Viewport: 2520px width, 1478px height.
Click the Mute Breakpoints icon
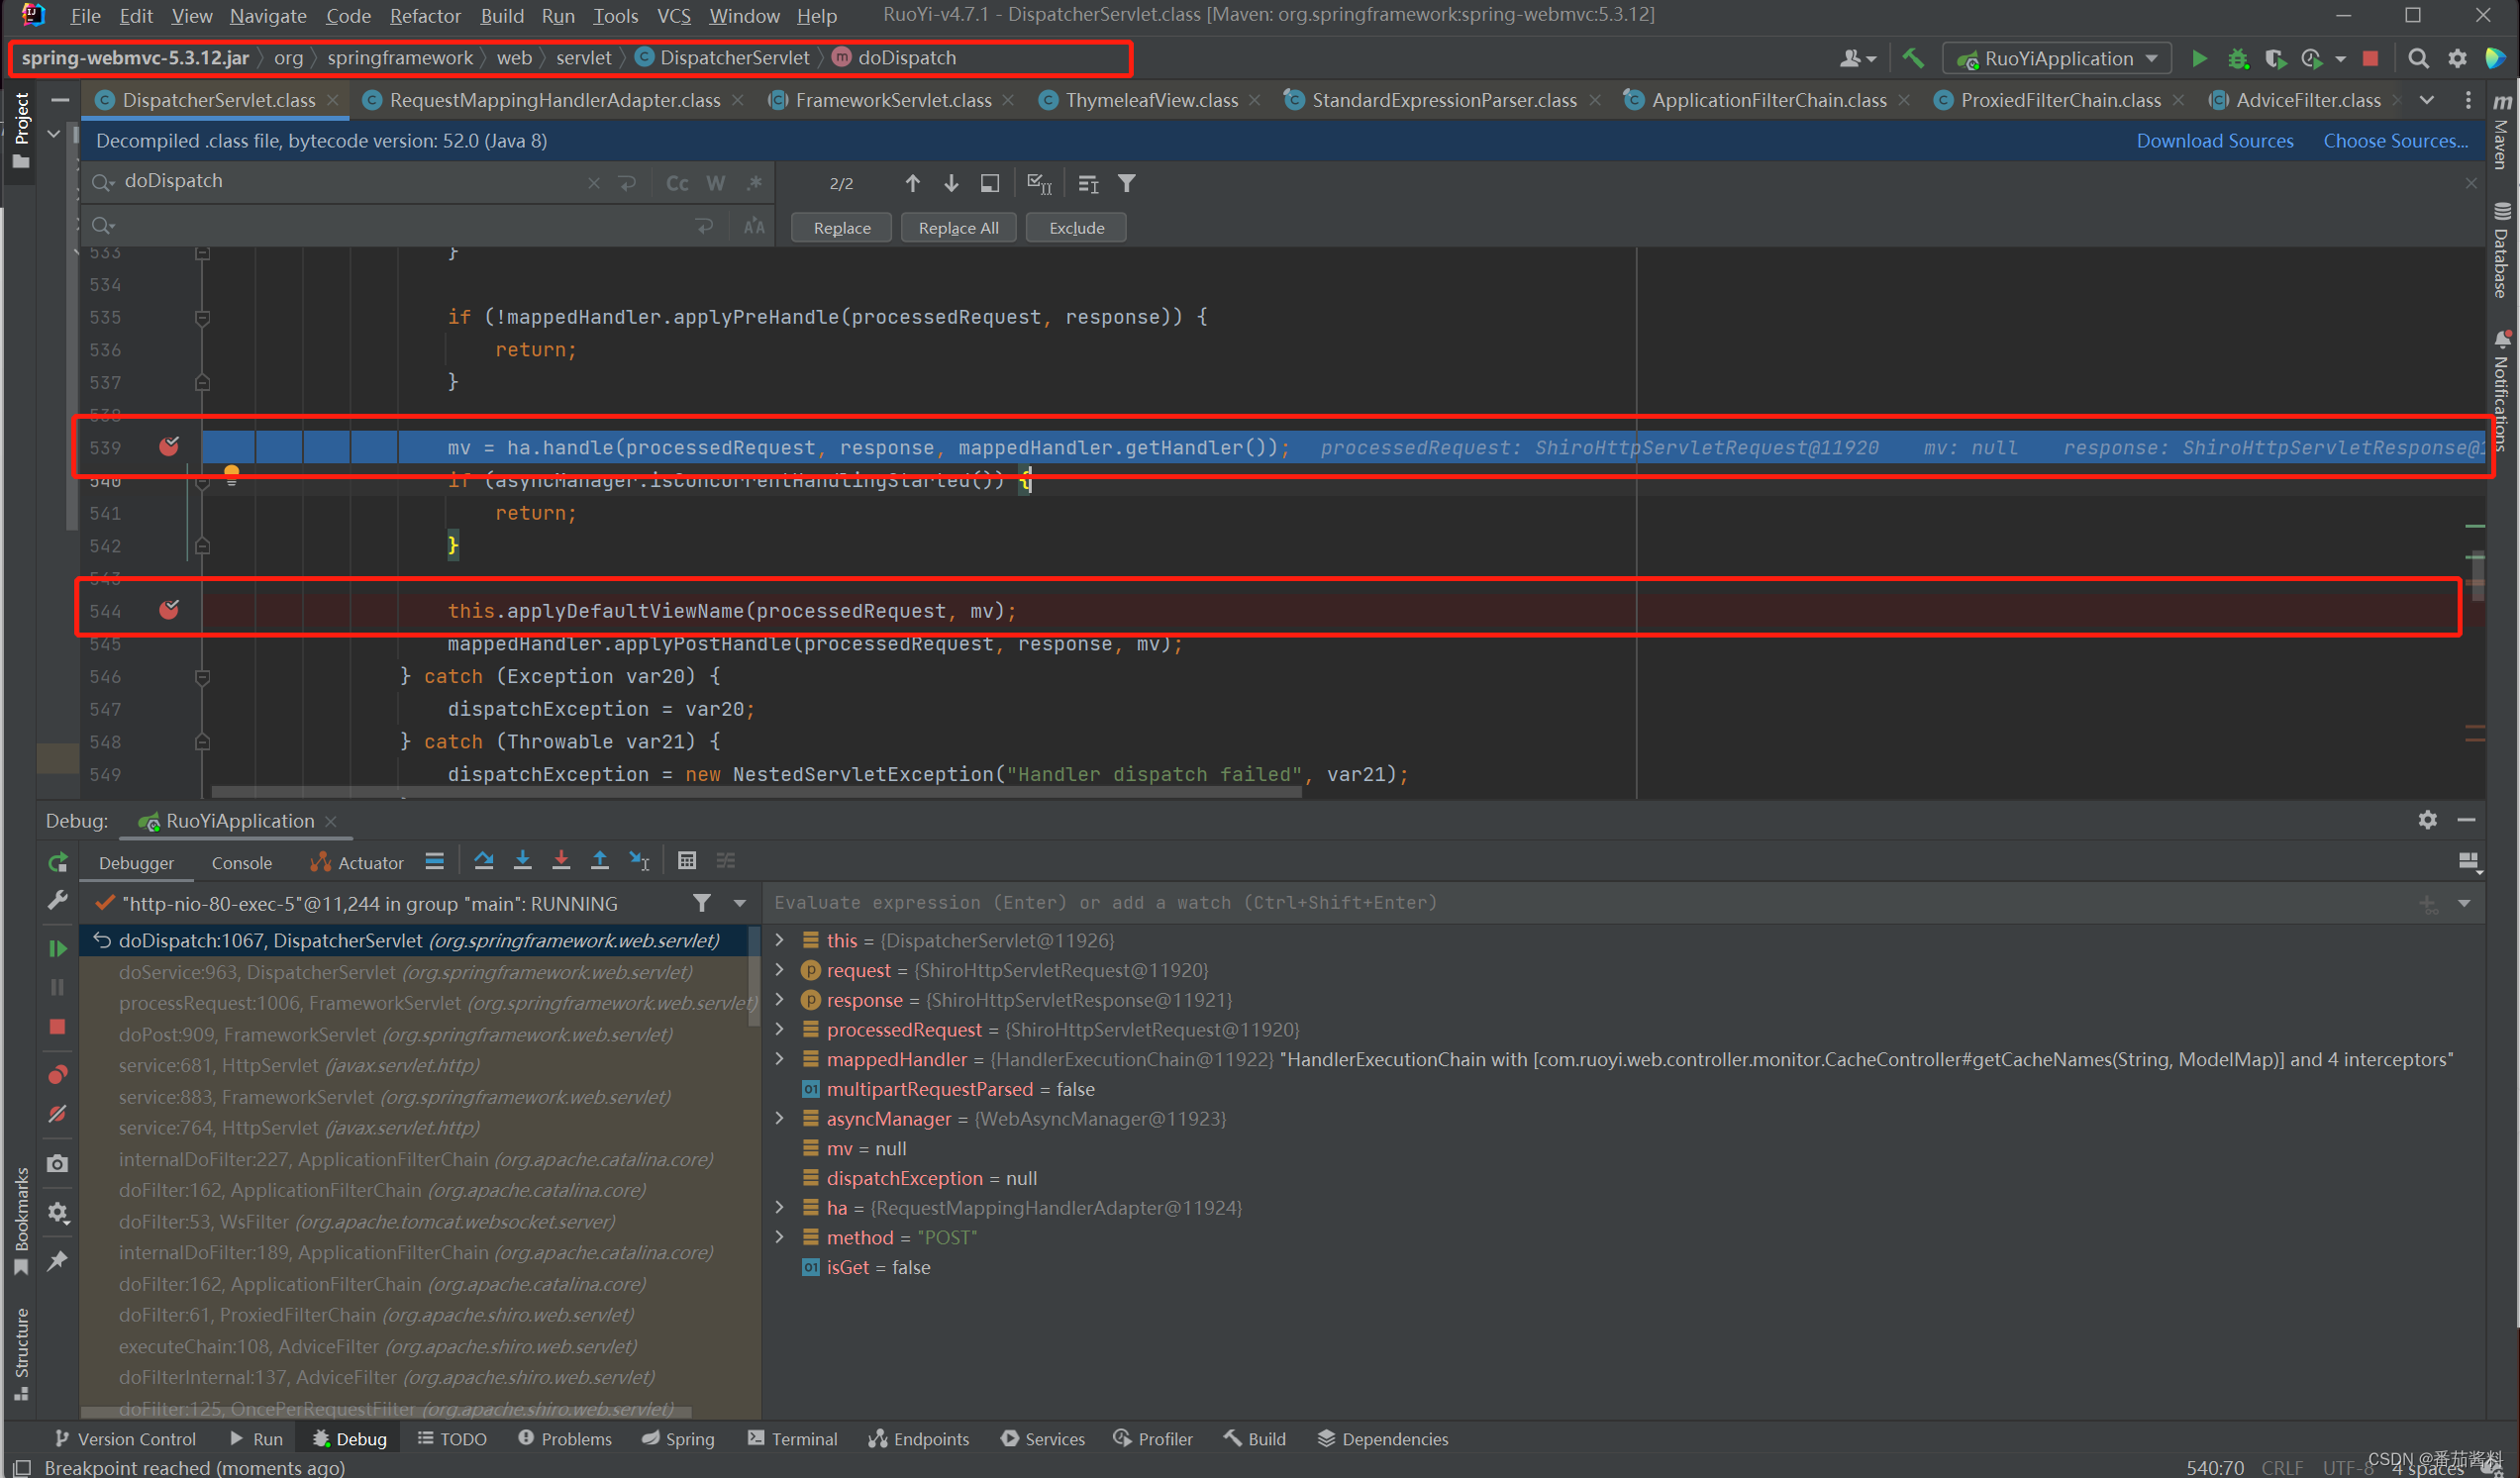coord(58,1114)
